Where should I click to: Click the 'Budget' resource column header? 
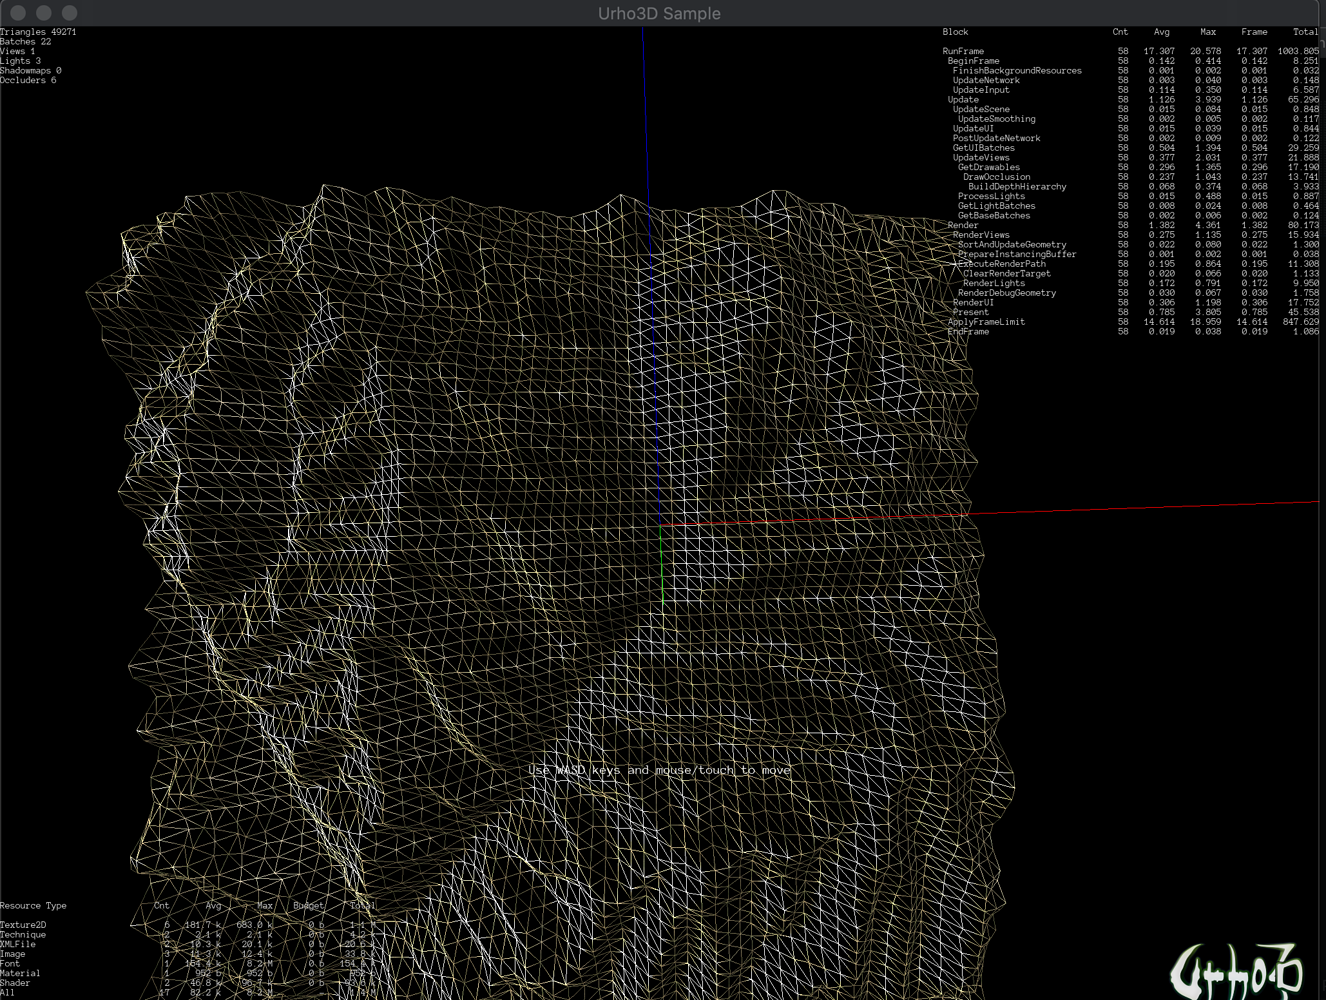pyautogui.click(x=308, y=906)
